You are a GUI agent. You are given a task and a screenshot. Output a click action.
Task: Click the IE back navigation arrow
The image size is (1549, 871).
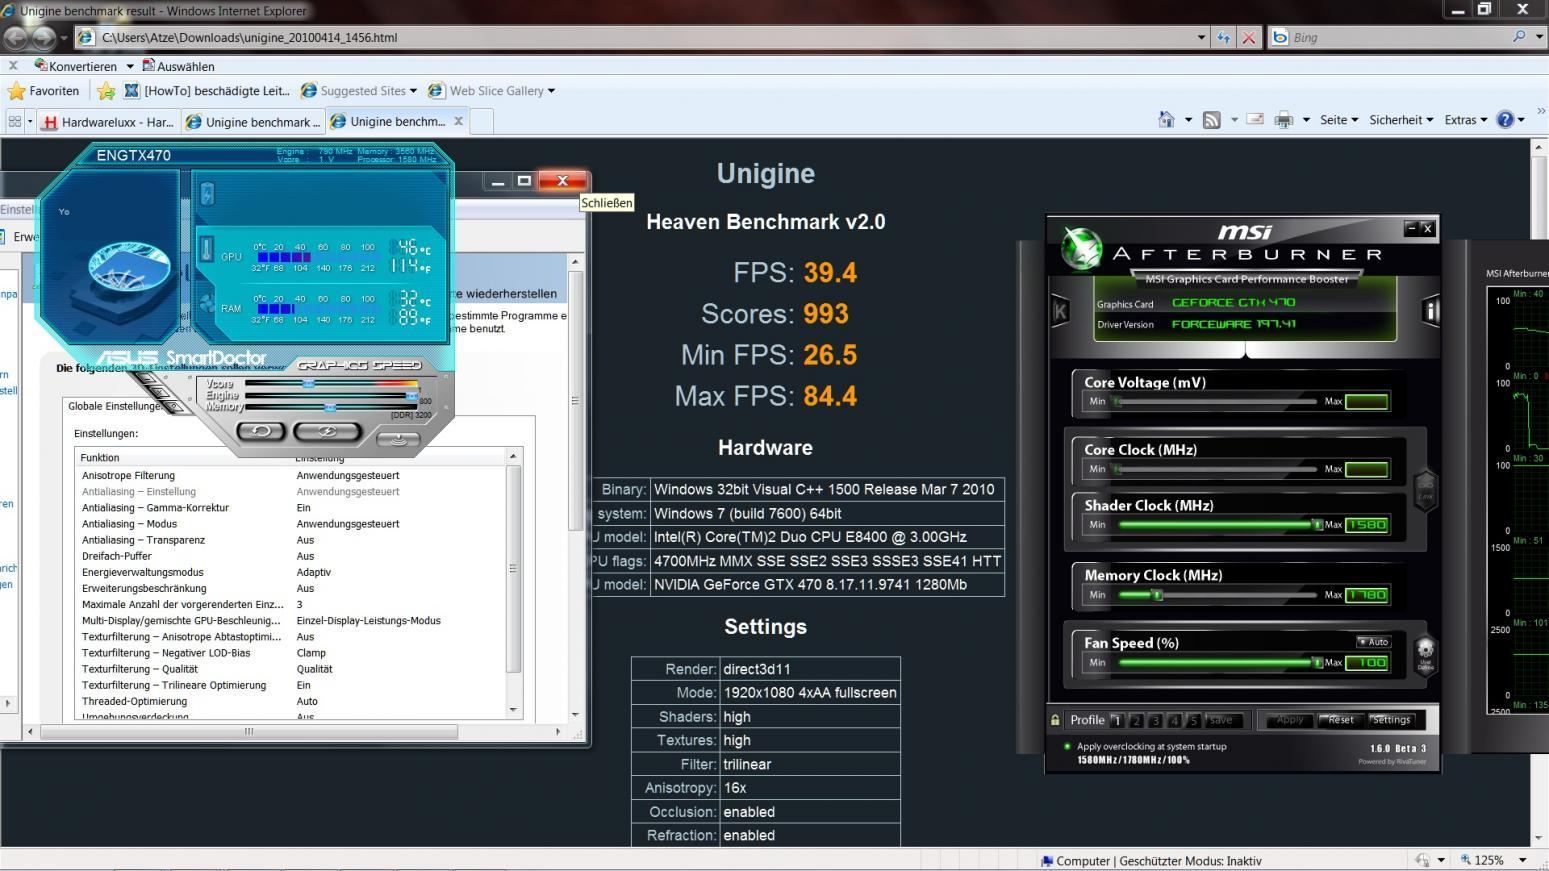point(17,38)
